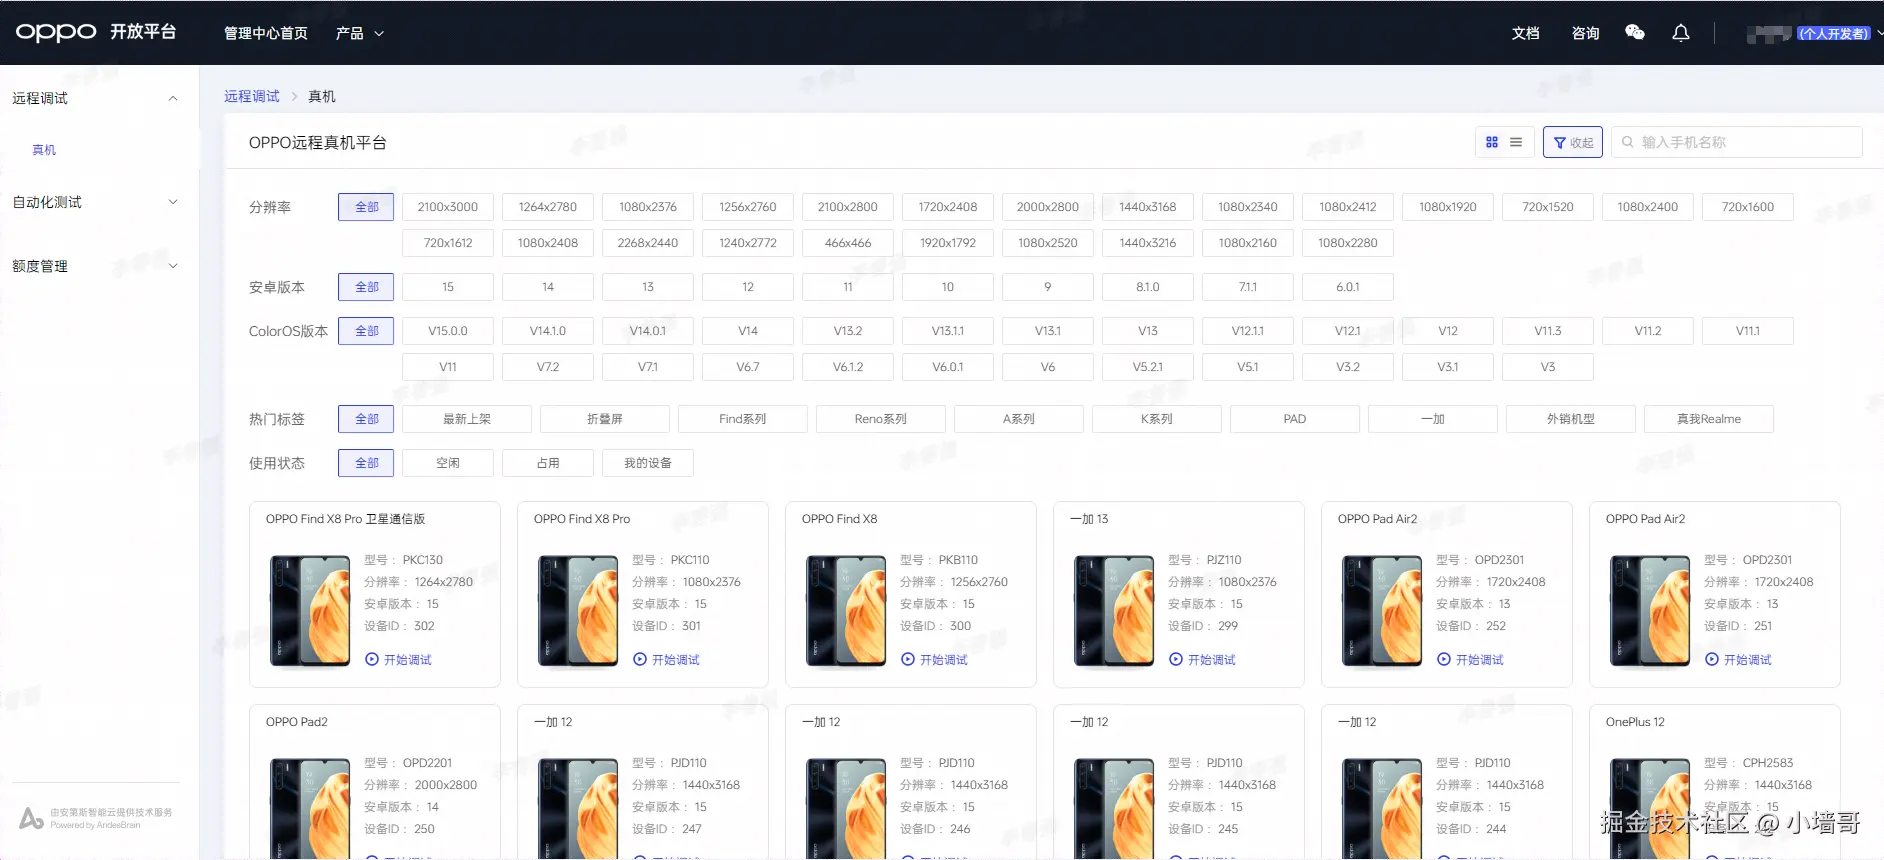Select resolution filter 全部
The image size is (1884, 860).
tap(366, 207)
